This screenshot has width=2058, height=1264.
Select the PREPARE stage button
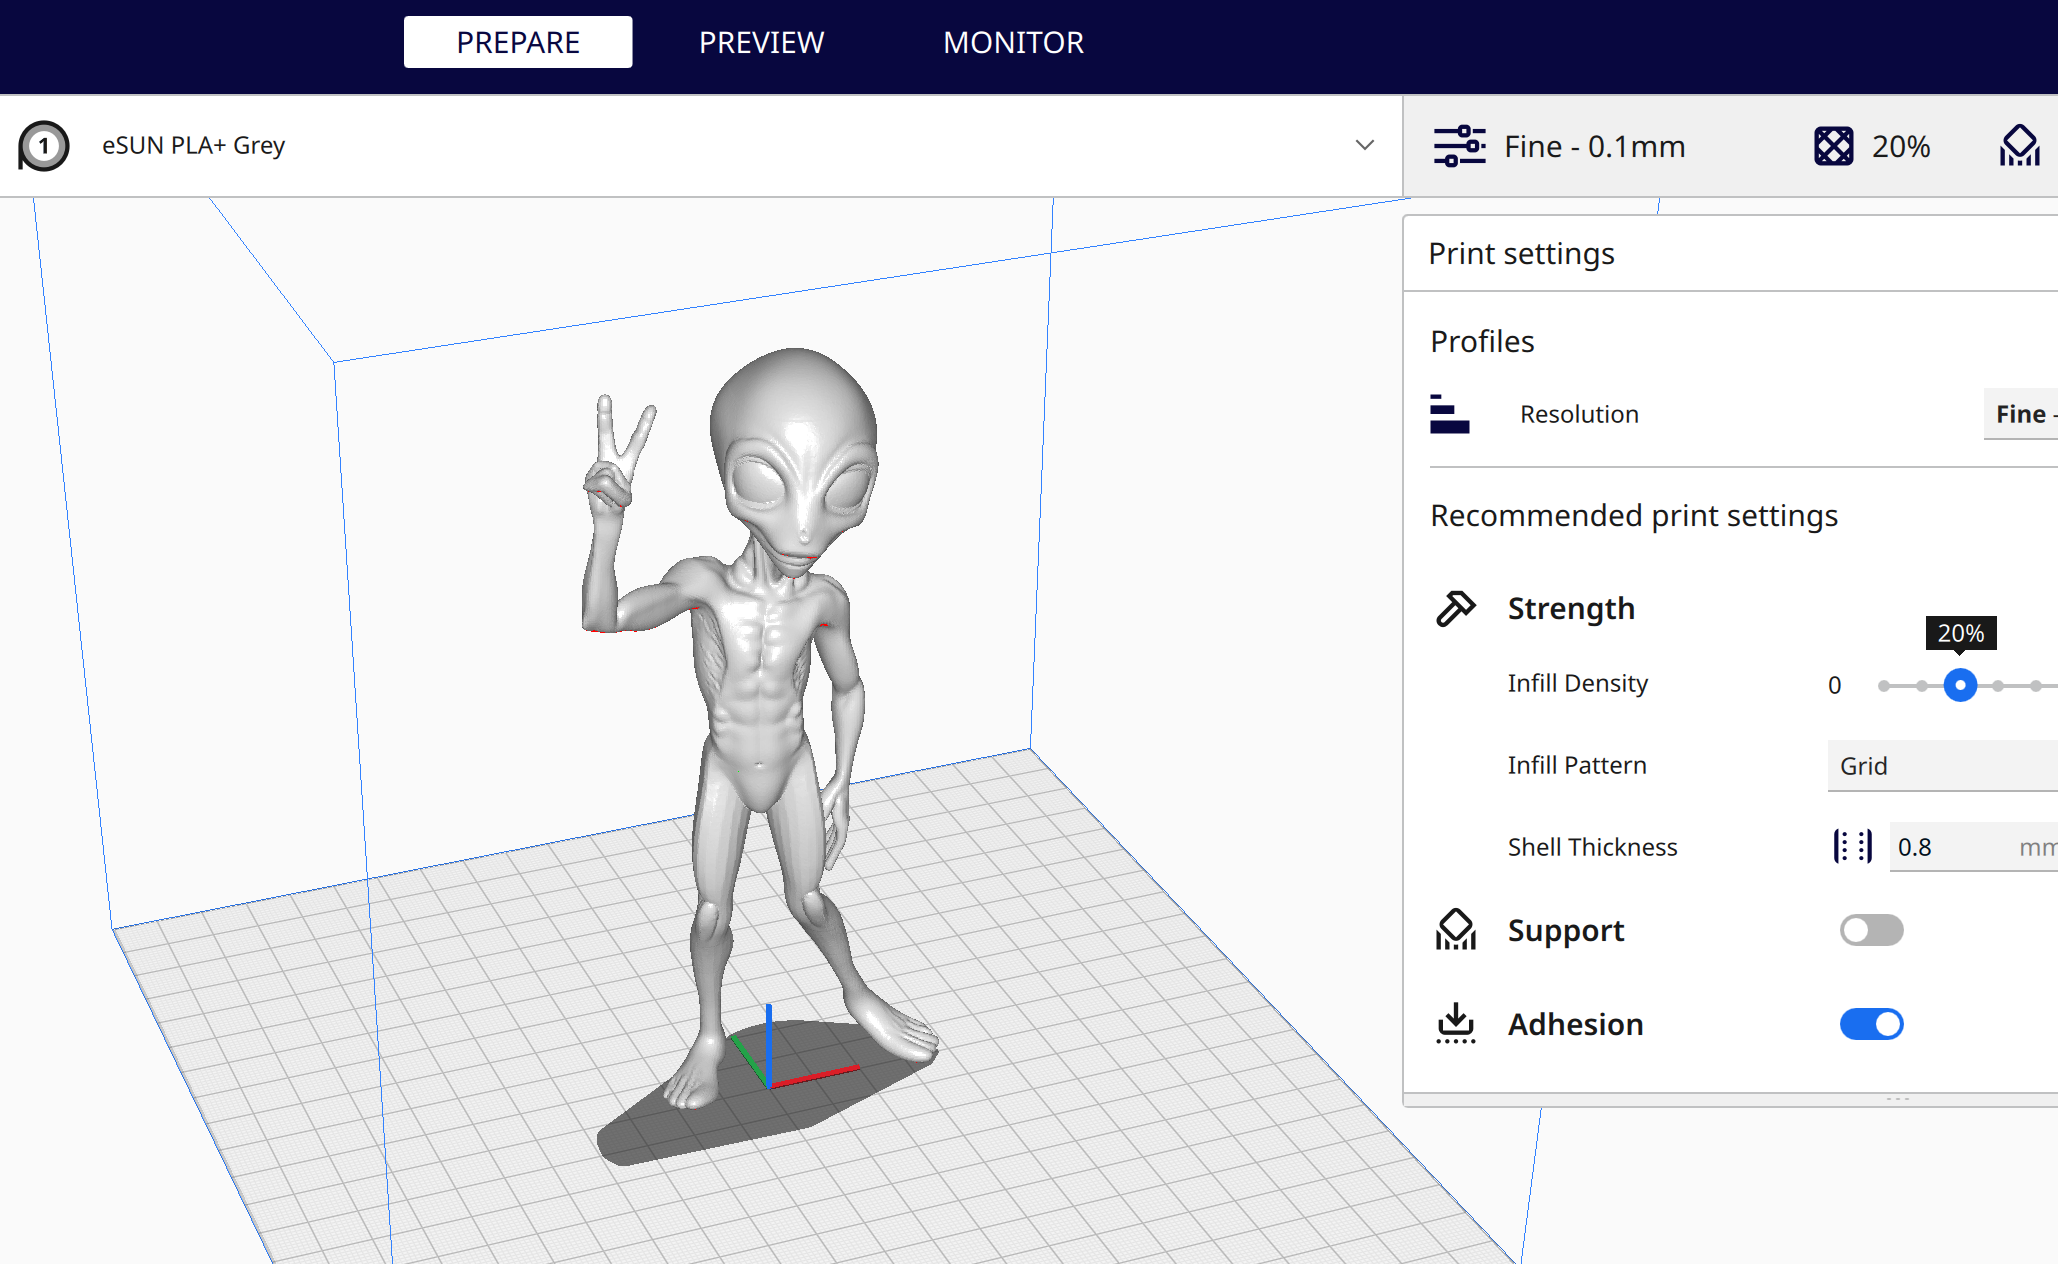[518, 42]
